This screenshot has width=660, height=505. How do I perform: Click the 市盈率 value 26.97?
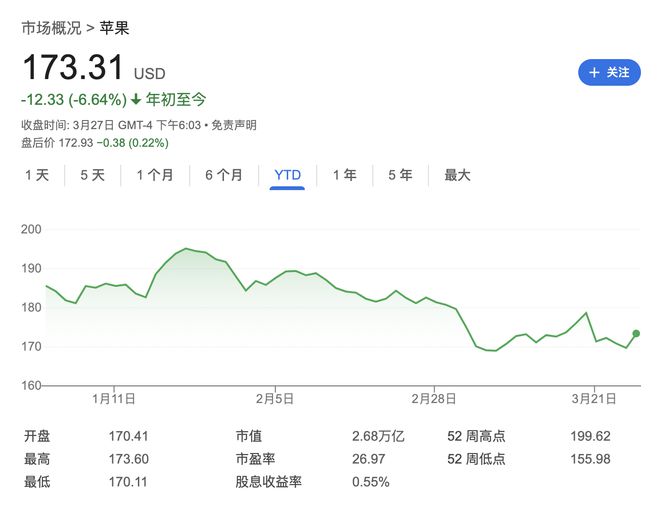pos(369,459)
